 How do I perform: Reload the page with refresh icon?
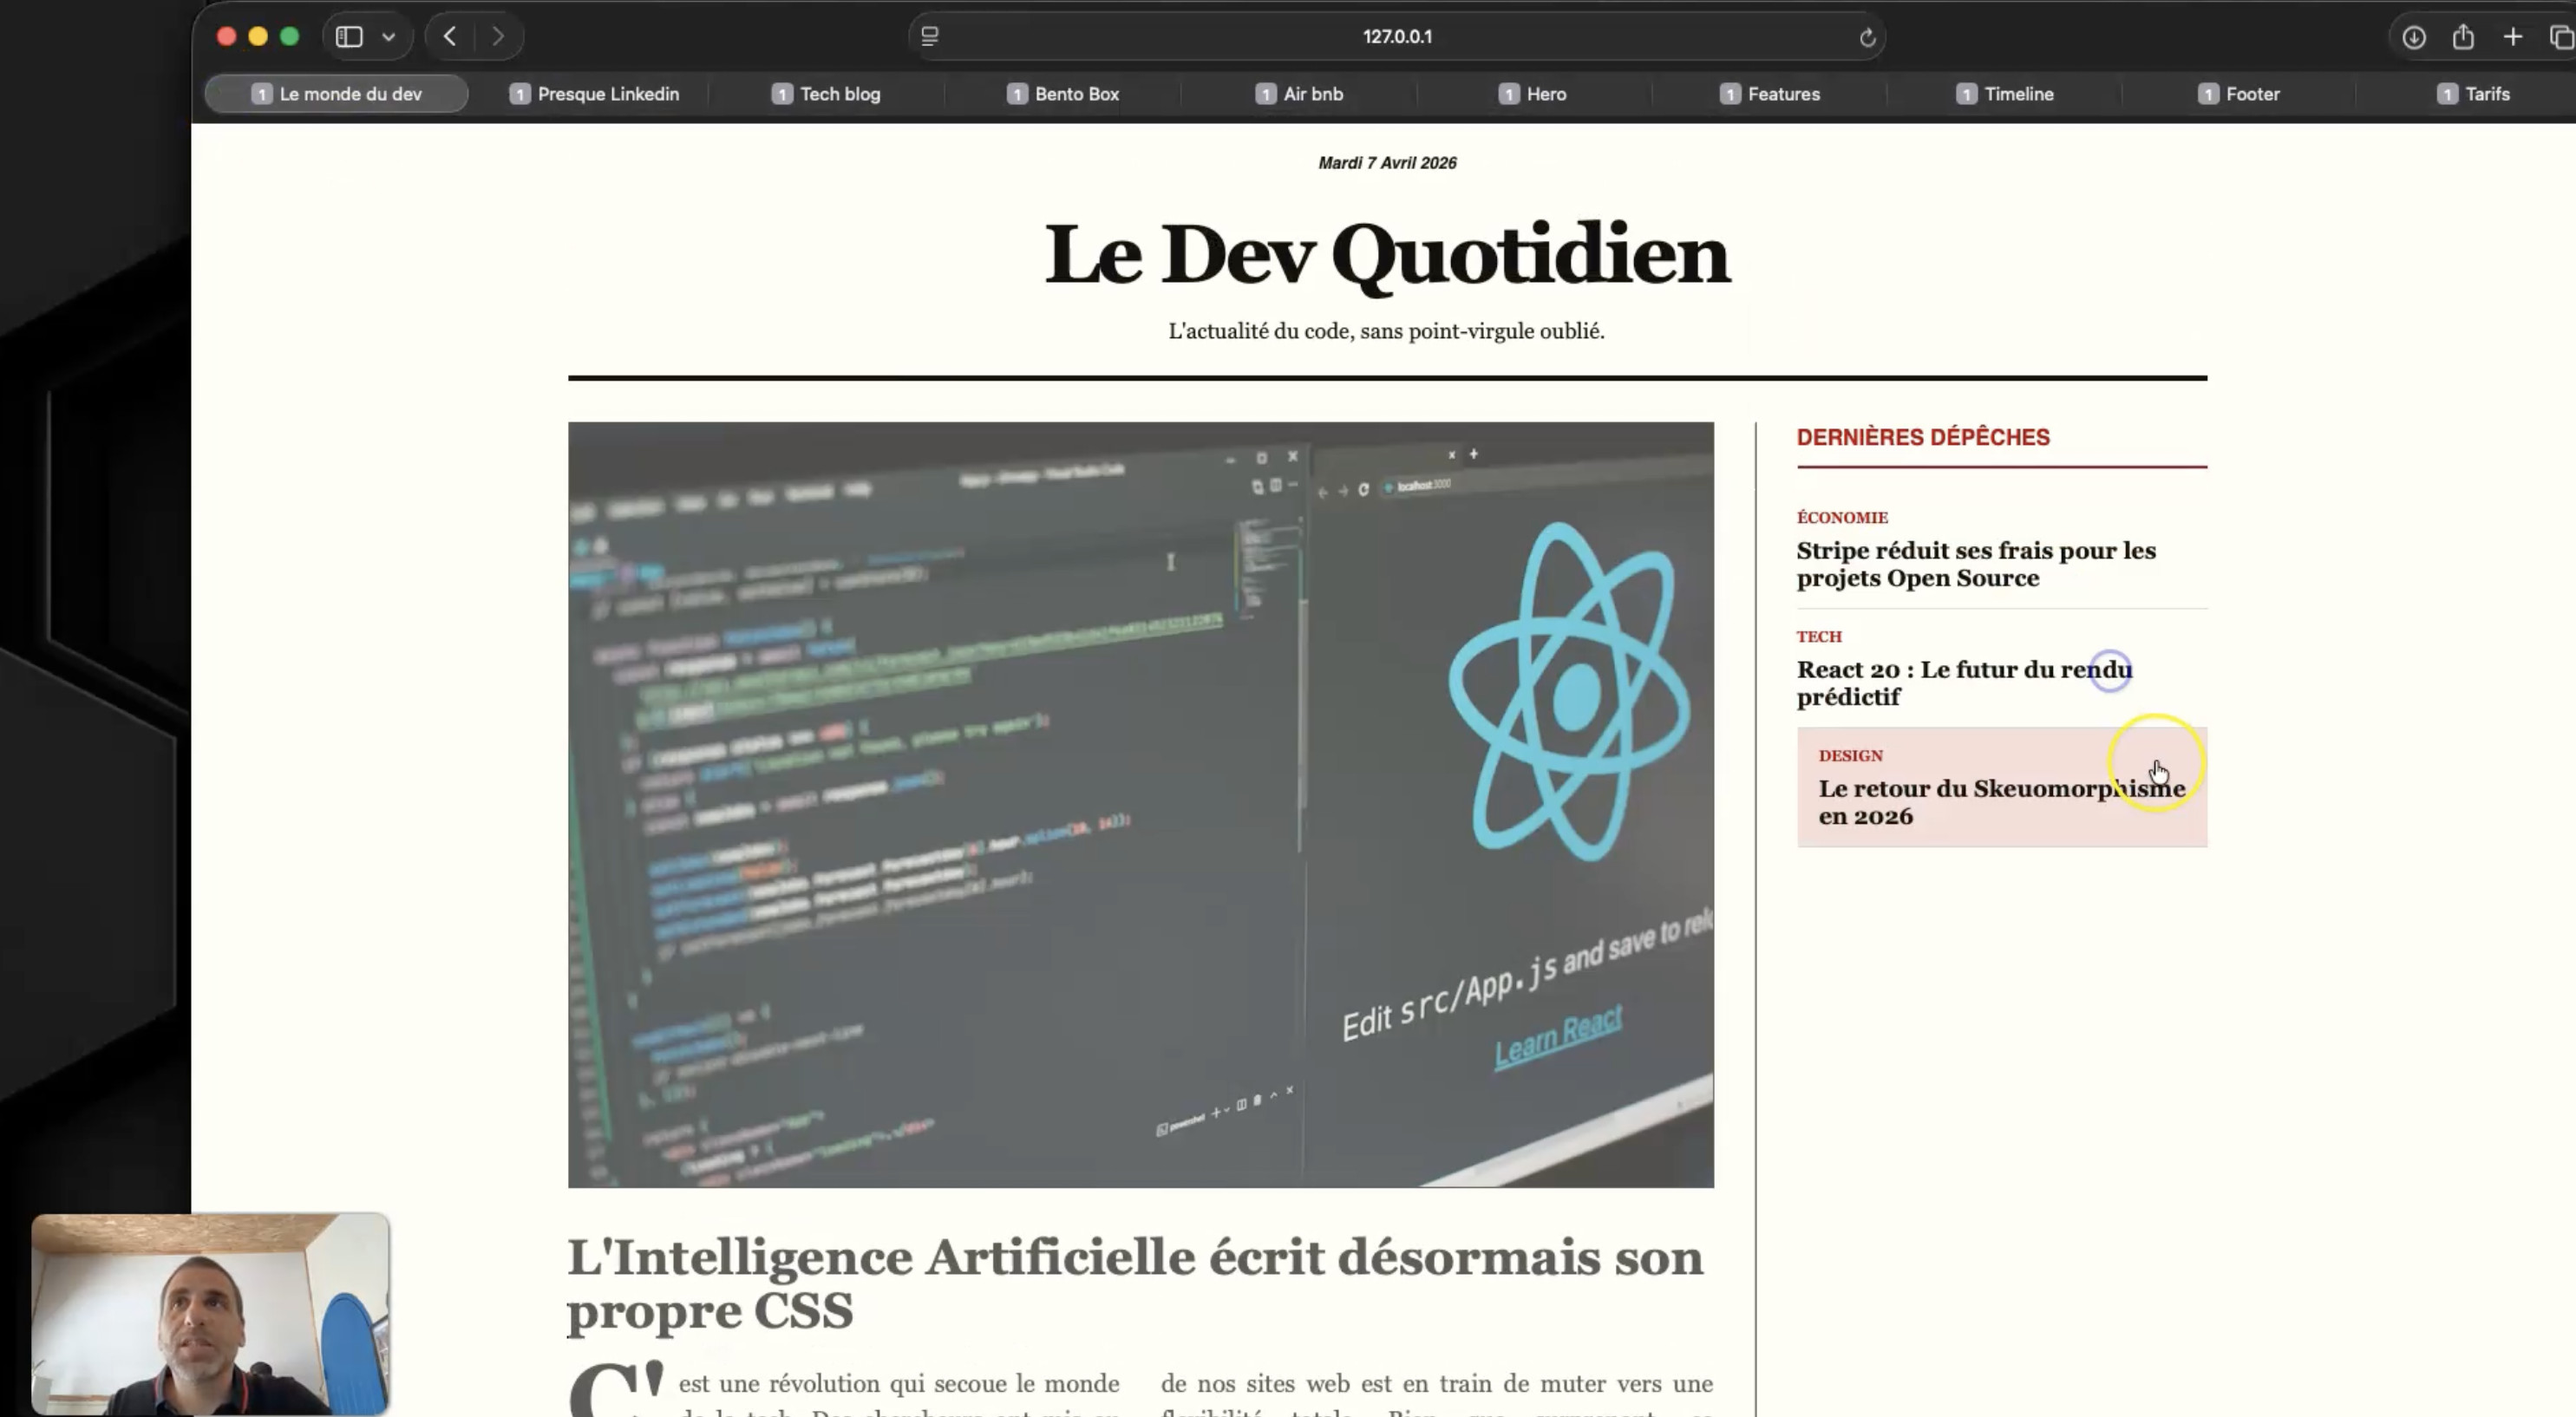coord(1867,38)
